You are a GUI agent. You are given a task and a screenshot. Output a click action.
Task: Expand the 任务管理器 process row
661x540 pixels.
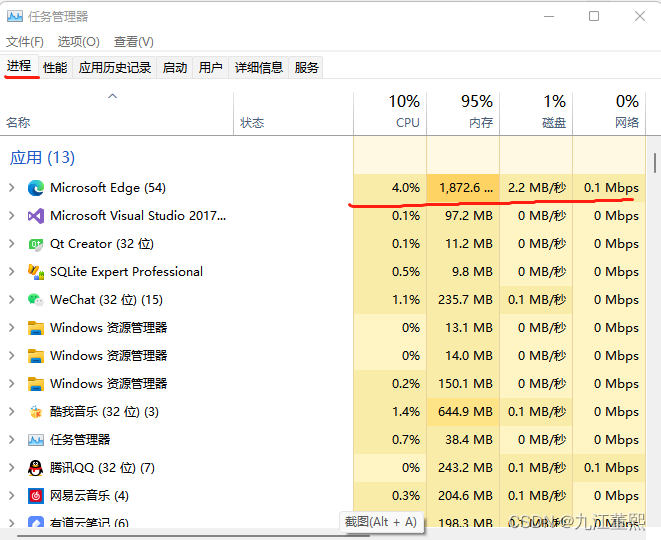point(12,440)
